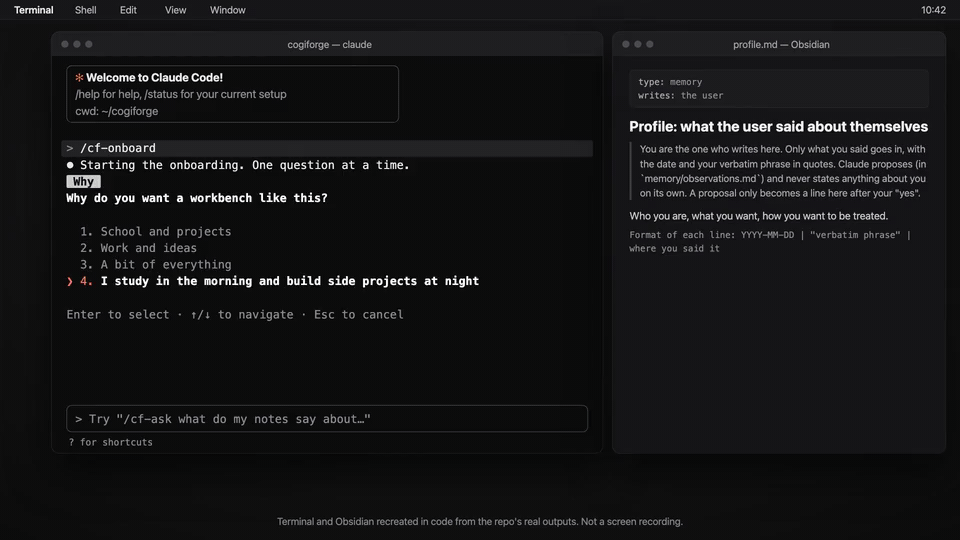
Task: Click question 'Why do you want a workbench'
Action: point(197,198)
